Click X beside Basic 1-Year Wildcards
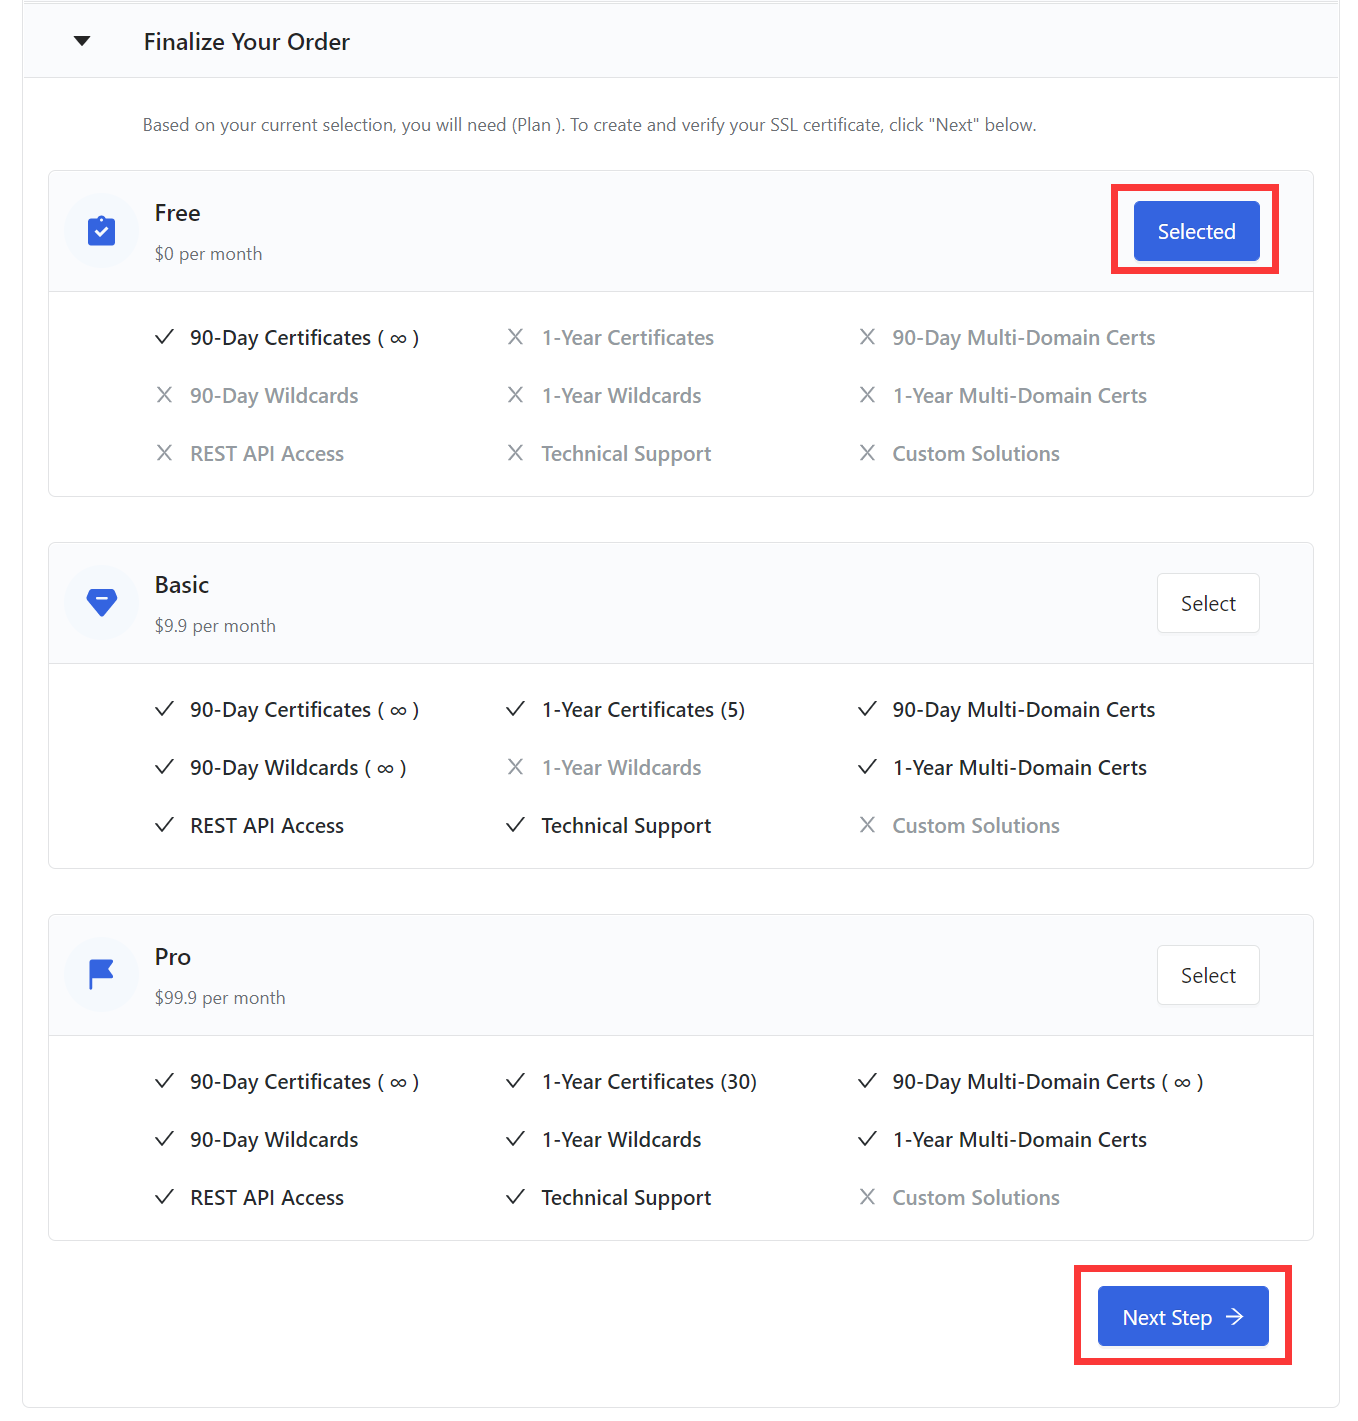1358x1421 pixels. tap(515, 767)
